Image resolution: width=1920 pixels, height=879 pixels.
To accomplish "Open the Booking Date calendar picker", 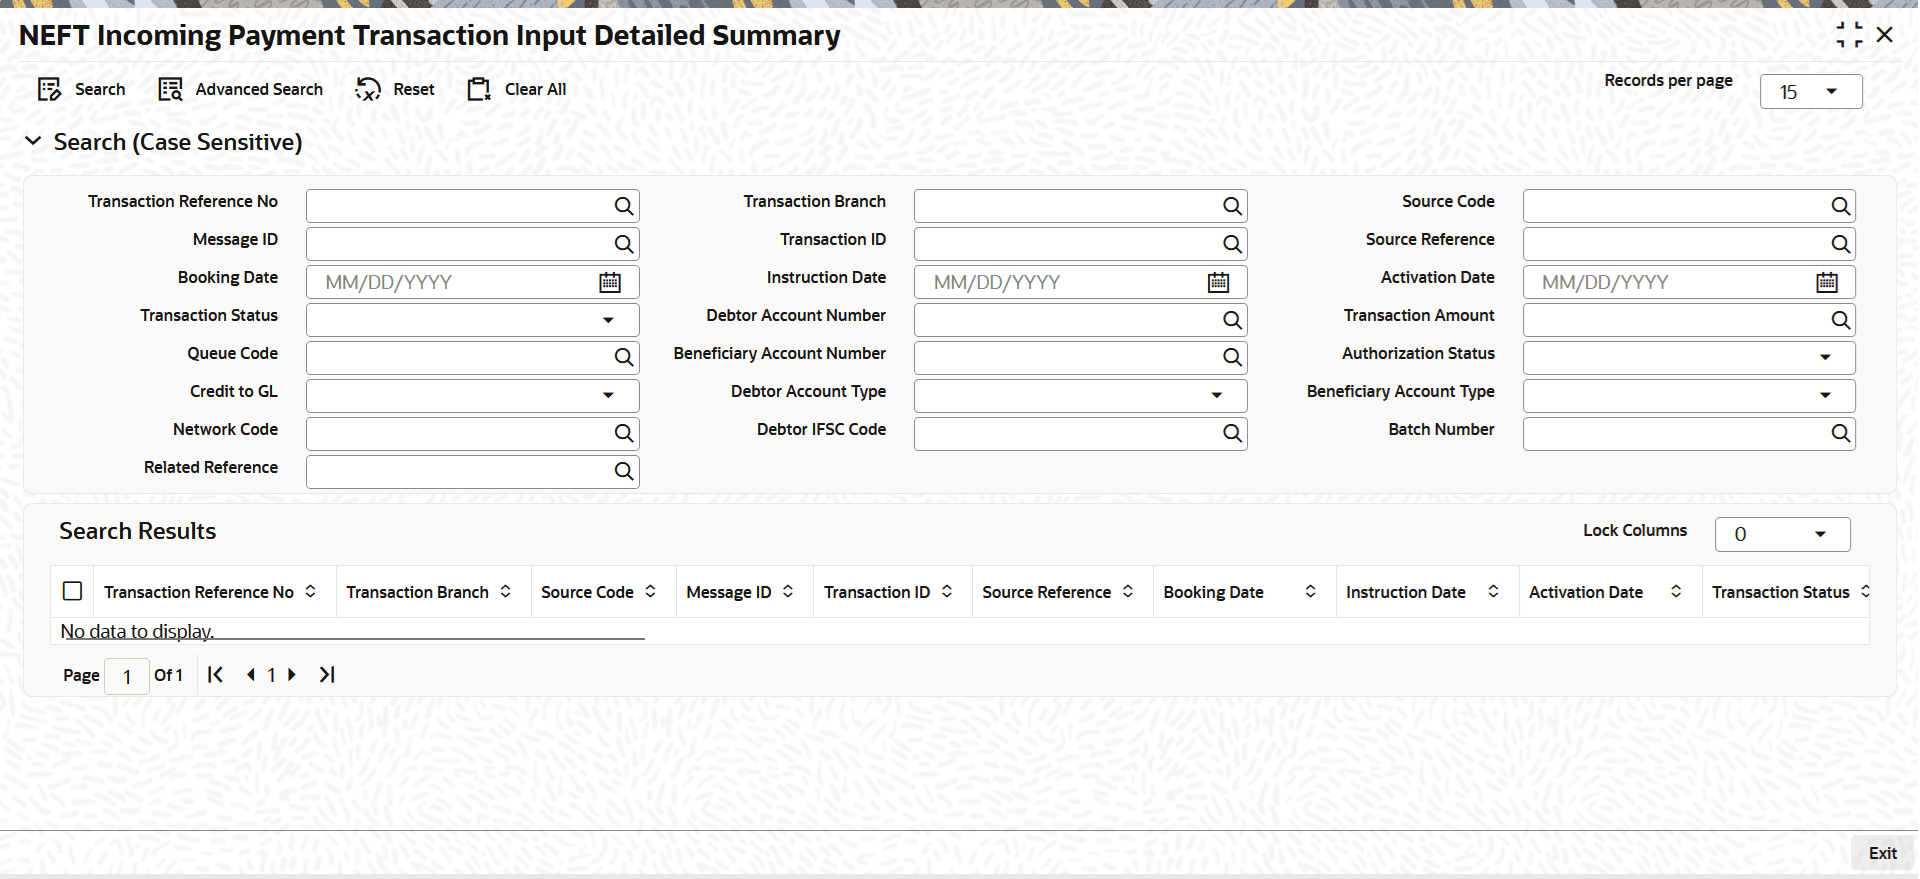I will pyautogui.click(x=610, y=282).
